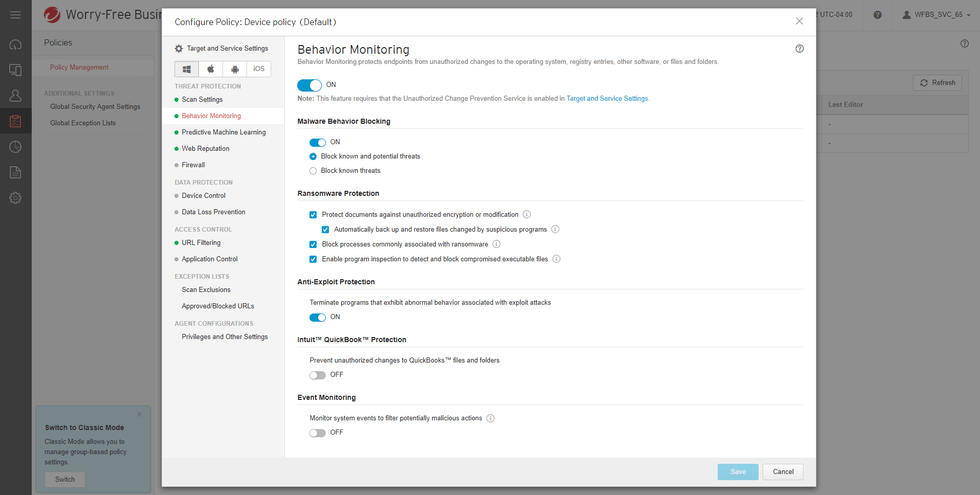The height and width of the screenshot is (495, 980).
Task: Open Behavior Monitoring help question icon
Action: [x=799, y=49]
